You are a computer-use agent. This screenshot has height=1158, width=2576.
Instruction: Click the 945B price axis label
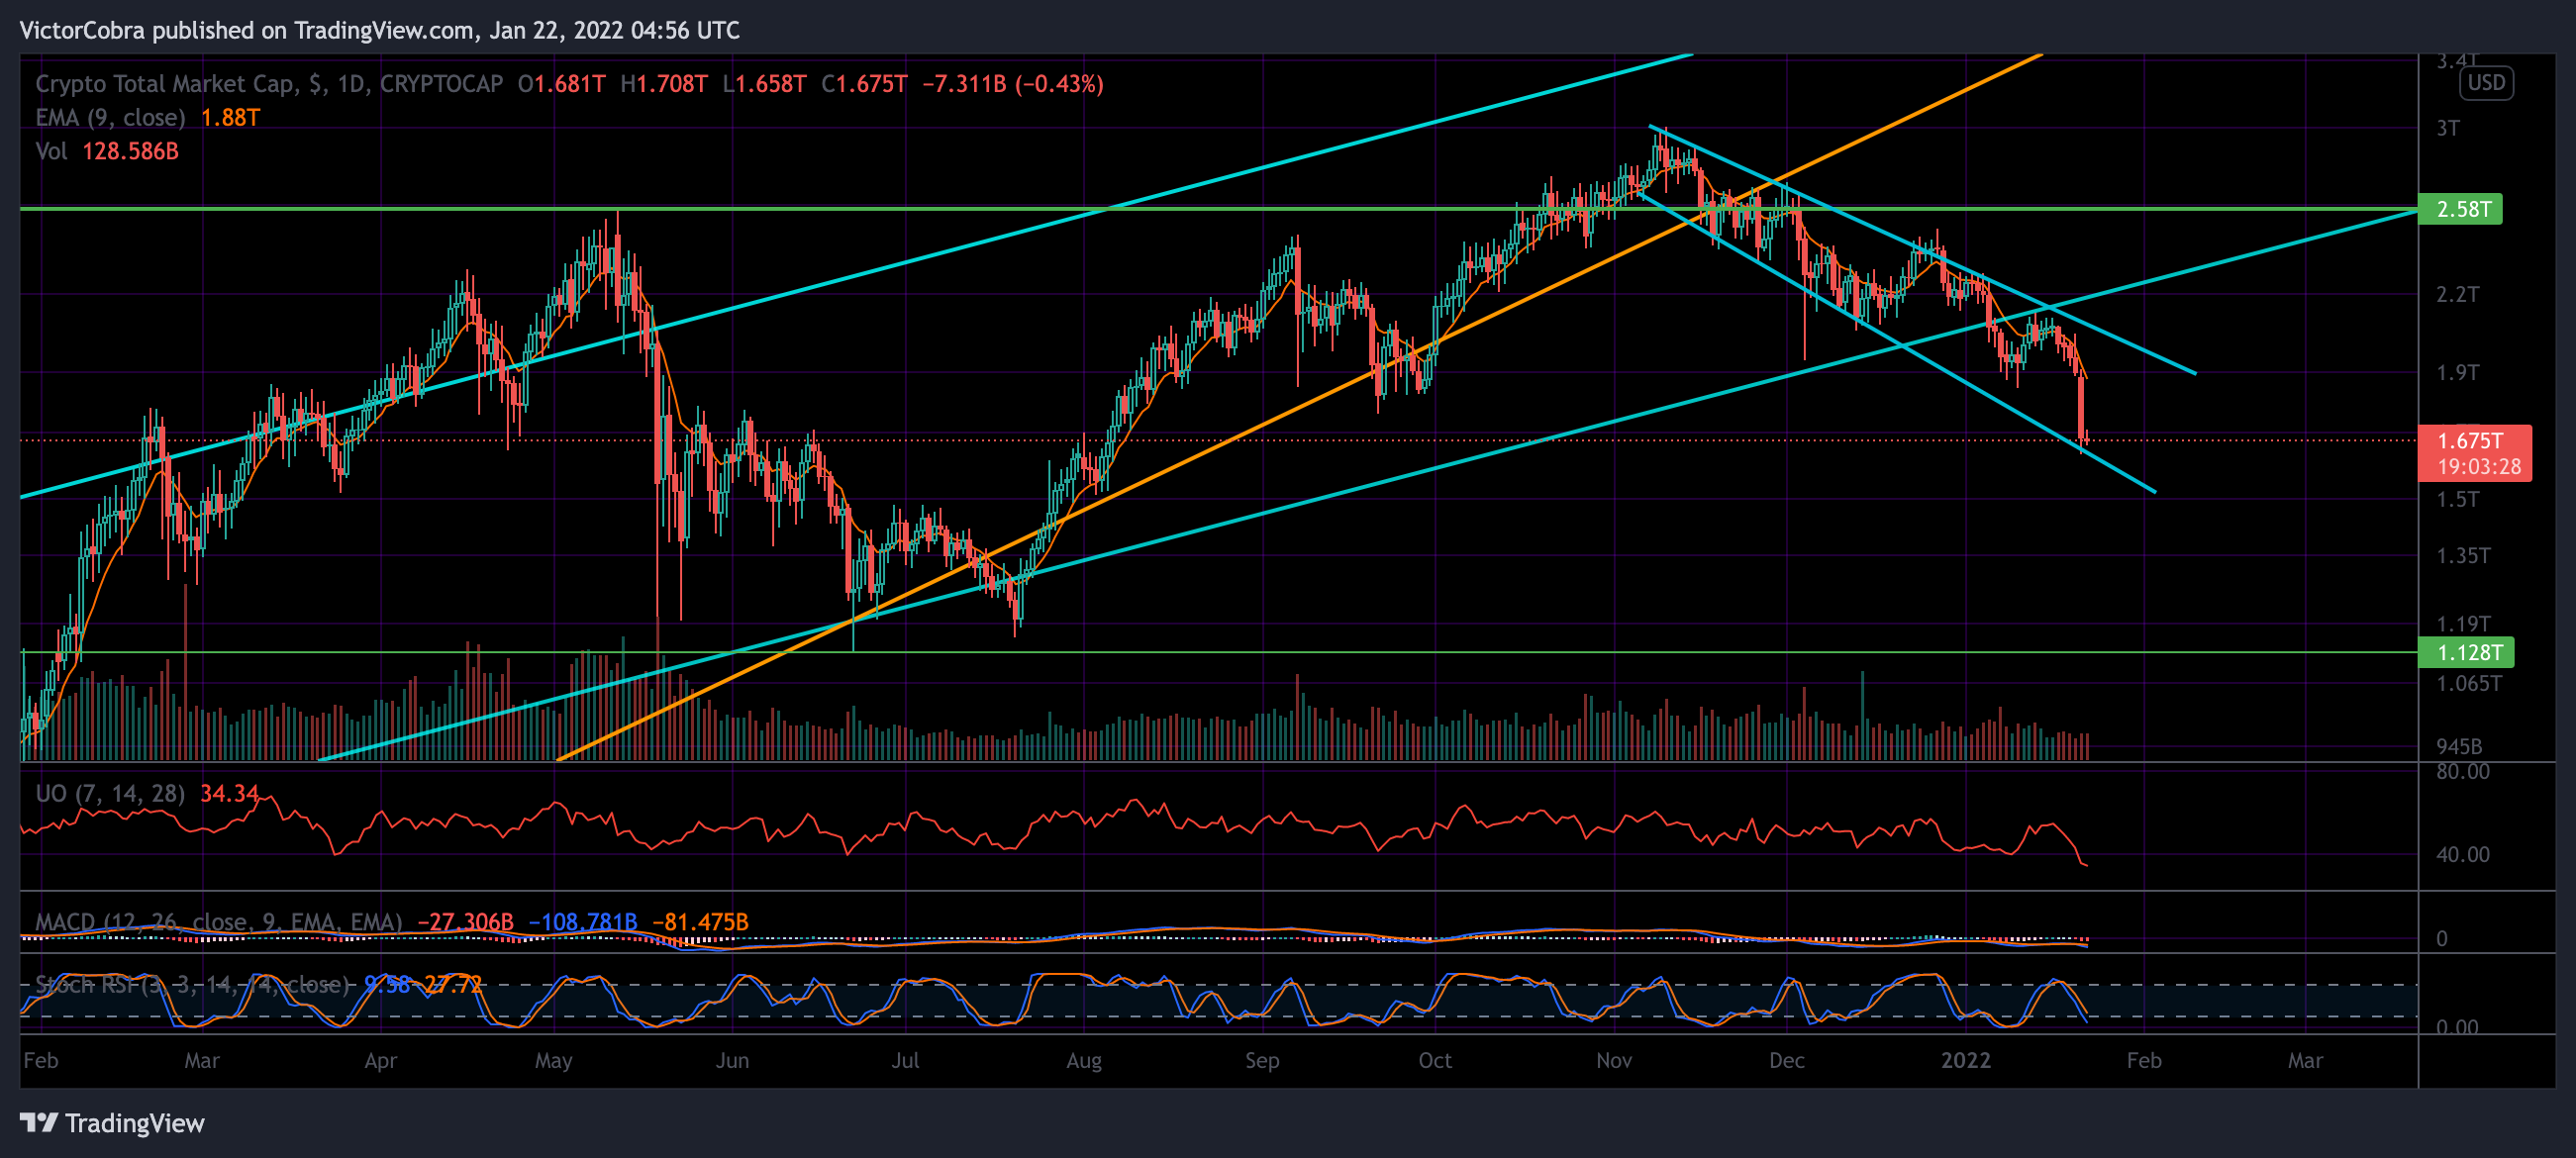pos(2459,746)
